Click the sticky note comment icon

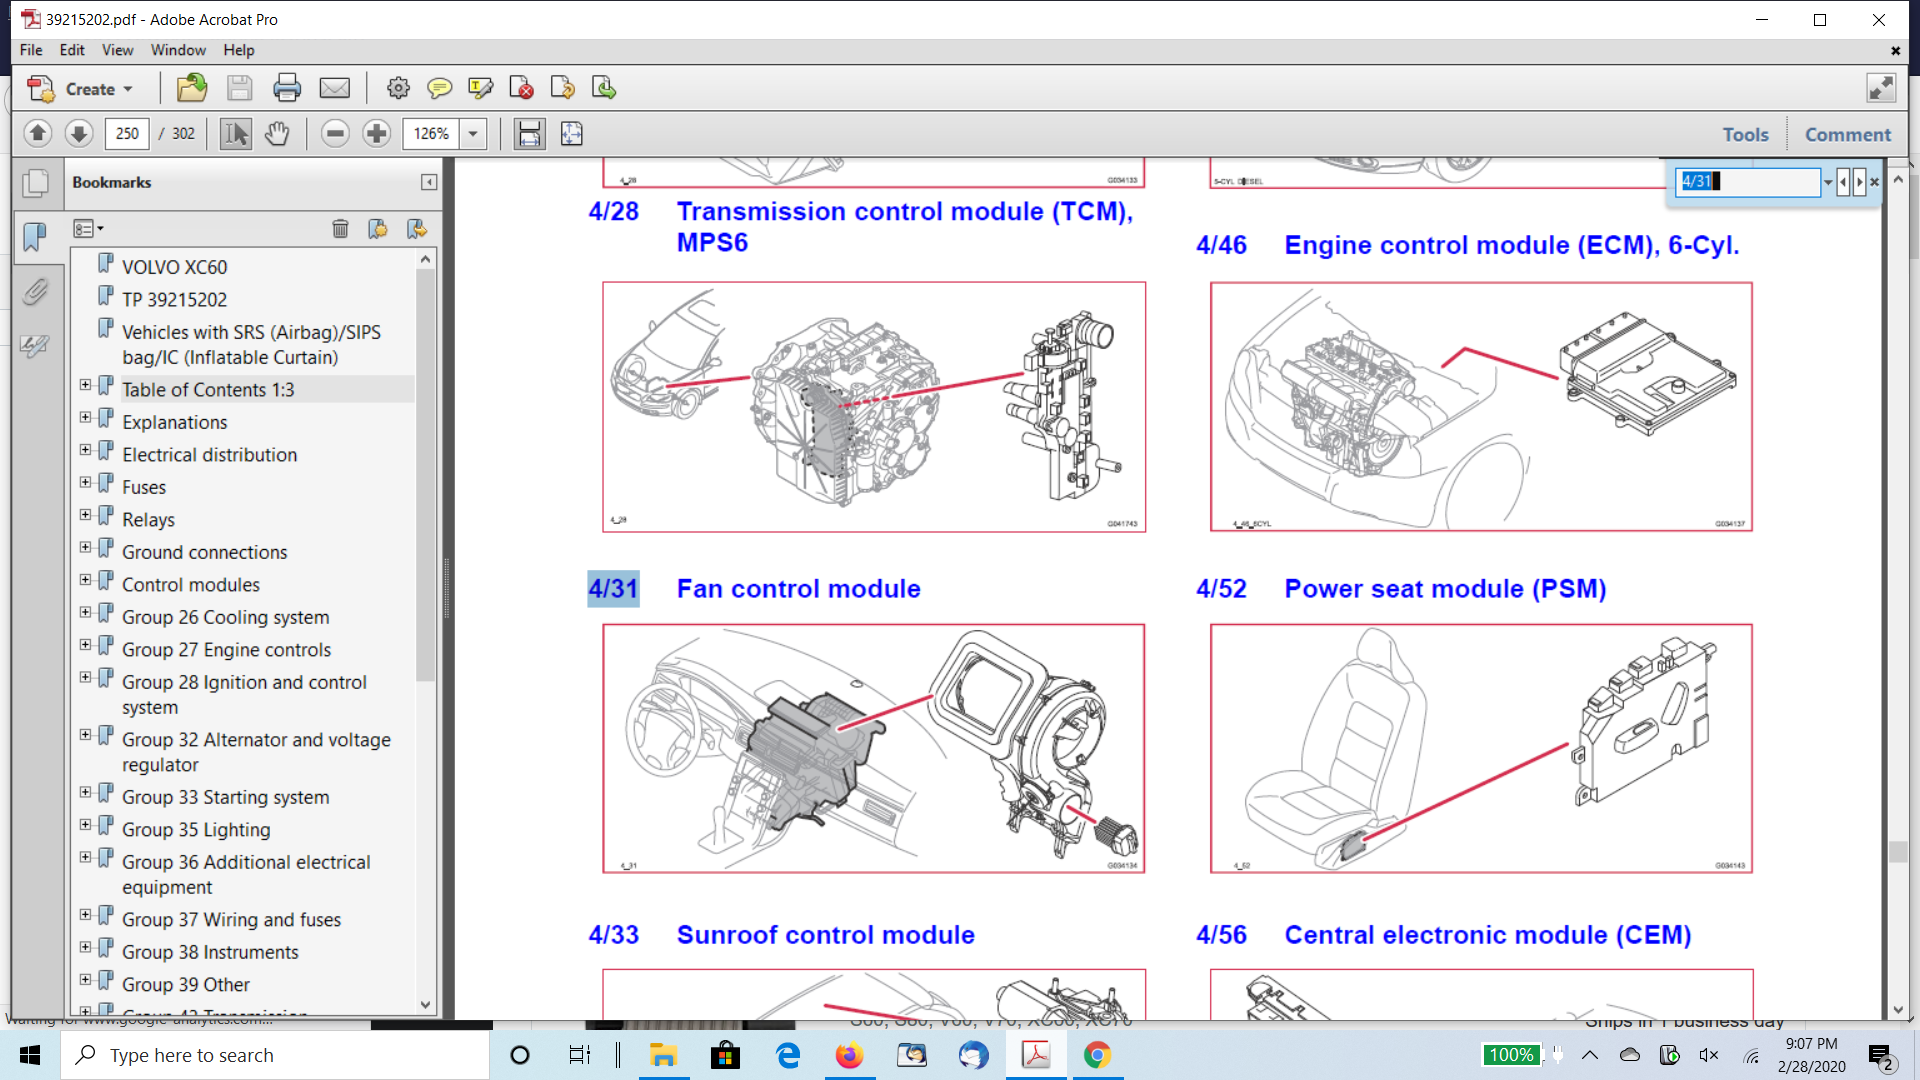(439, 89)
